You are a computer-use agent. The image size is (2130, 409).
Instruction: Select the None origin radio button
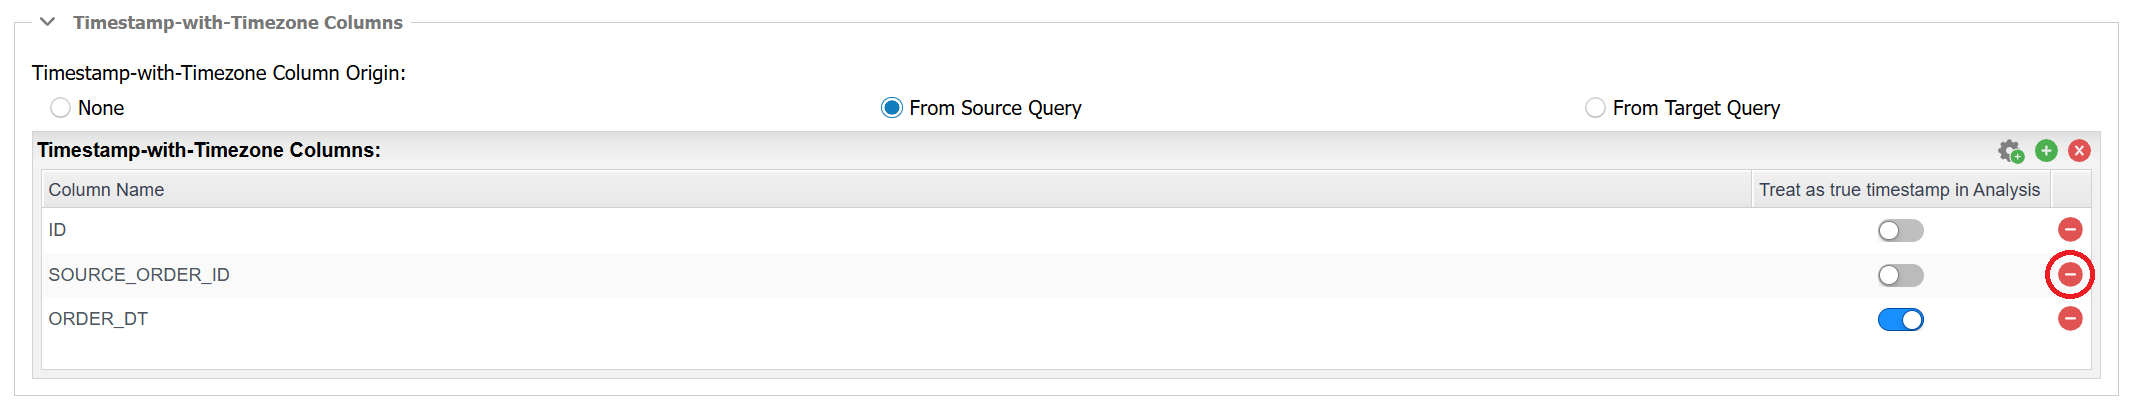pyautogui.click(x=61, y=108)
